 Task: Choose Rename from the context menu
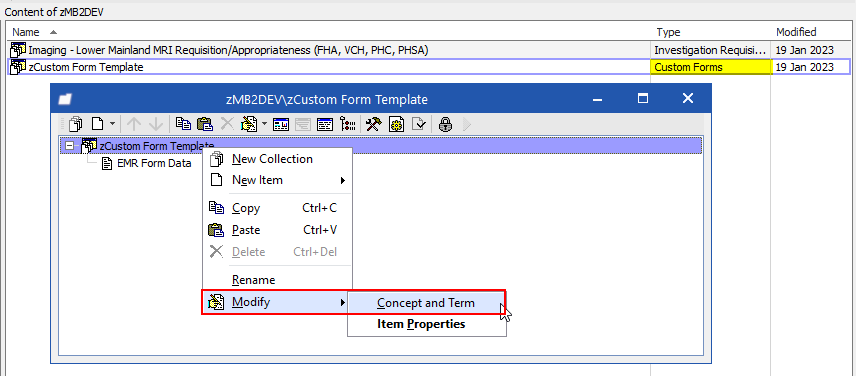coord(277,280)
